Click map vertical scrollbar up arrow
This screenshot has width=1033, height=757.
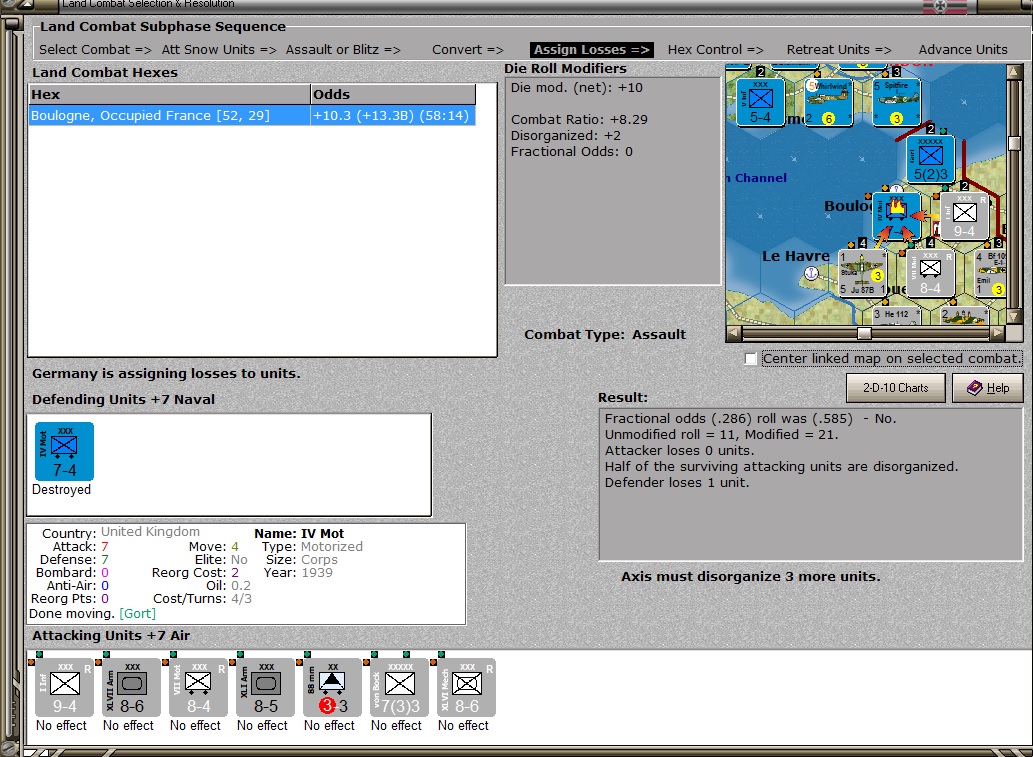click(1015, 71)
